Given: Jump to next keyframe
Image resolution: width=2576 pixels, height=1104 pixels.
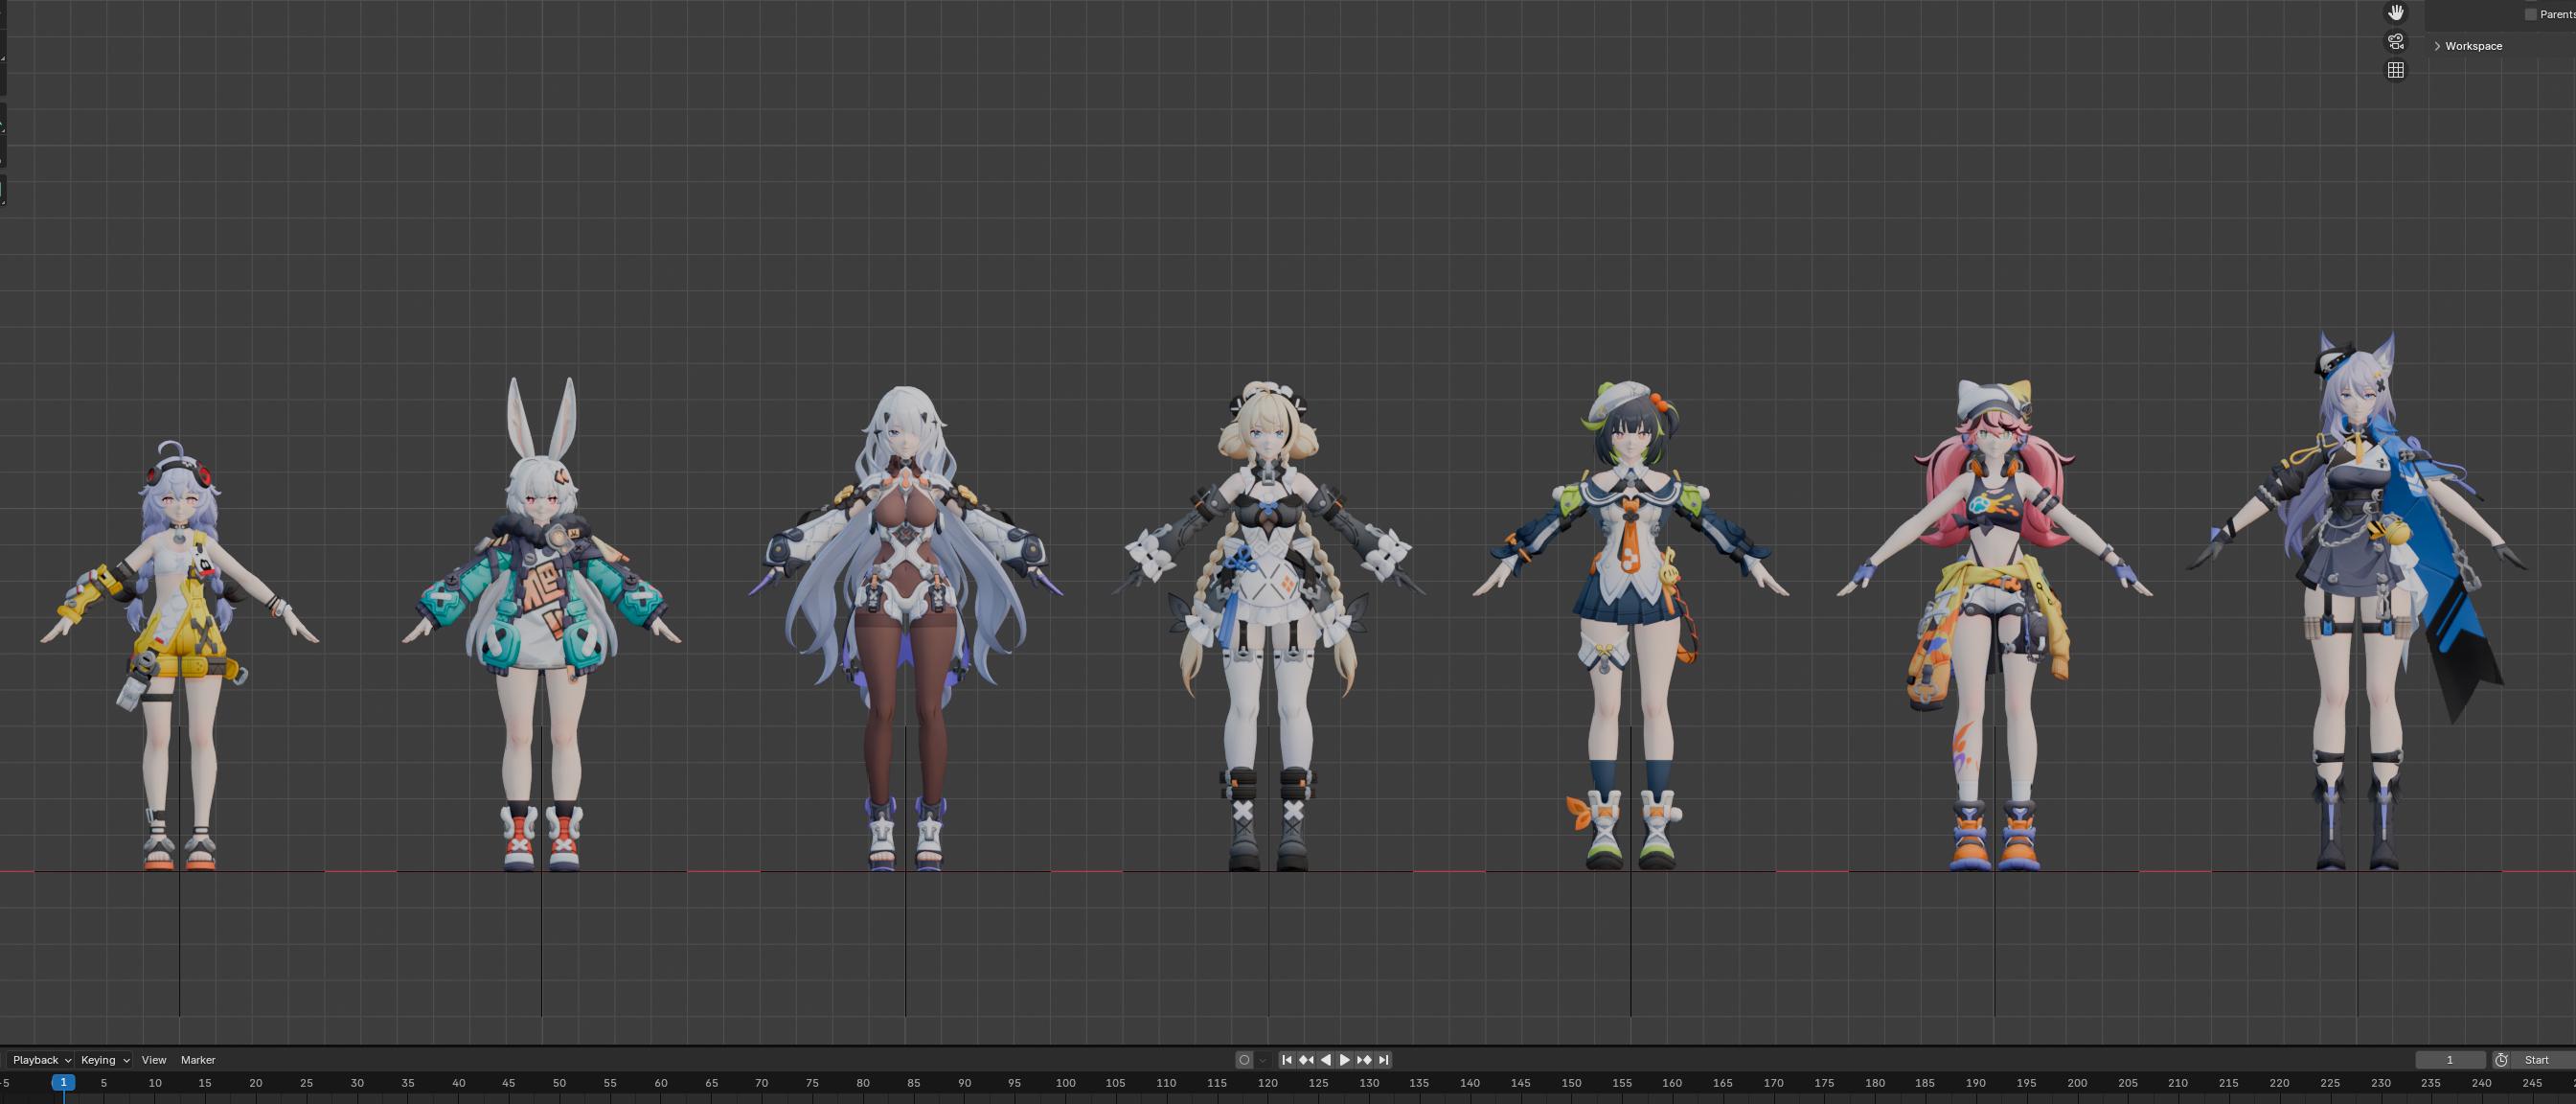Looking at the screenshot, I should (x=1364, y=1060).
